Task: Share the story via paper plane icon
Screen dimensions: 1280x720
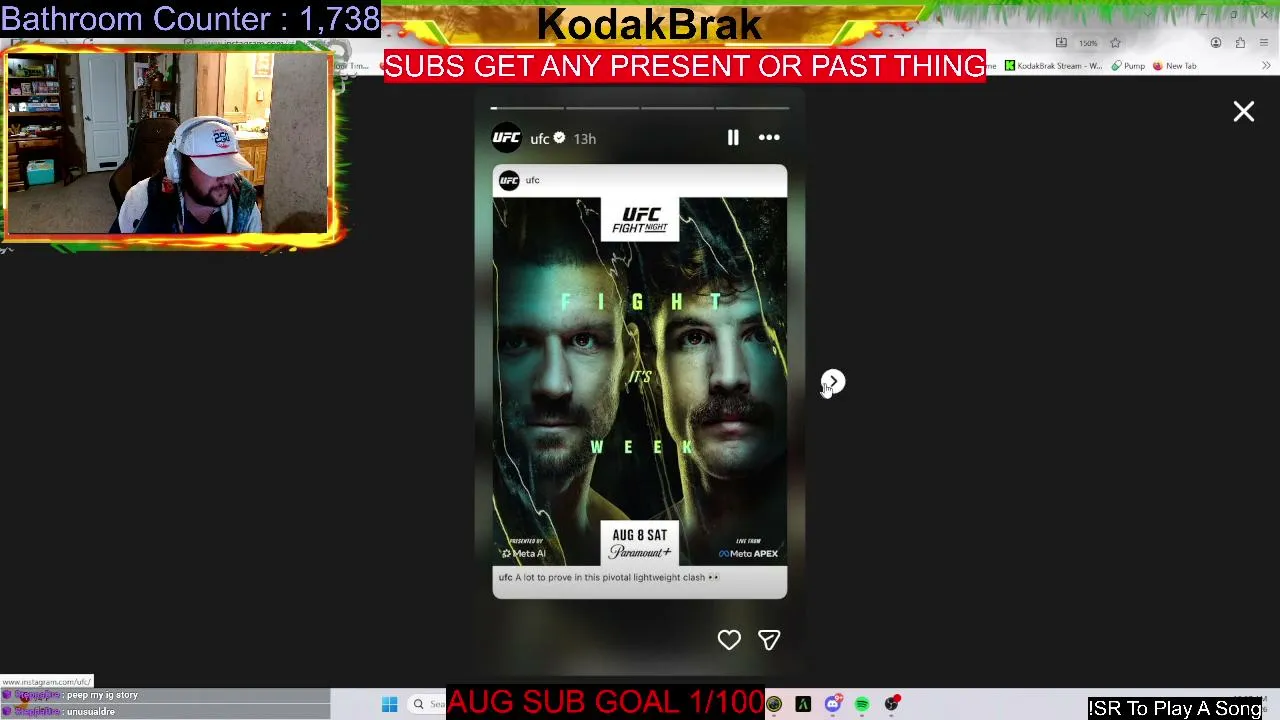Action: coord(768,640)
